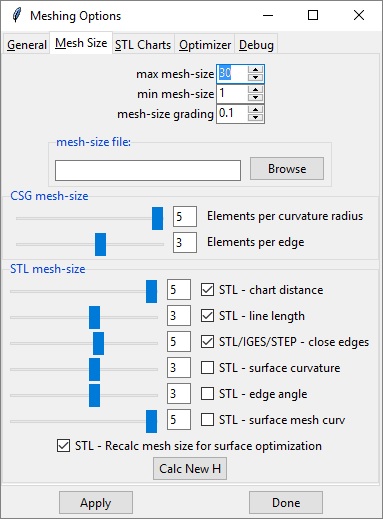Viewport: 383px width, 519px height.
Task: Click the Browse button for mesh-size file
Action: click(287, 169)
